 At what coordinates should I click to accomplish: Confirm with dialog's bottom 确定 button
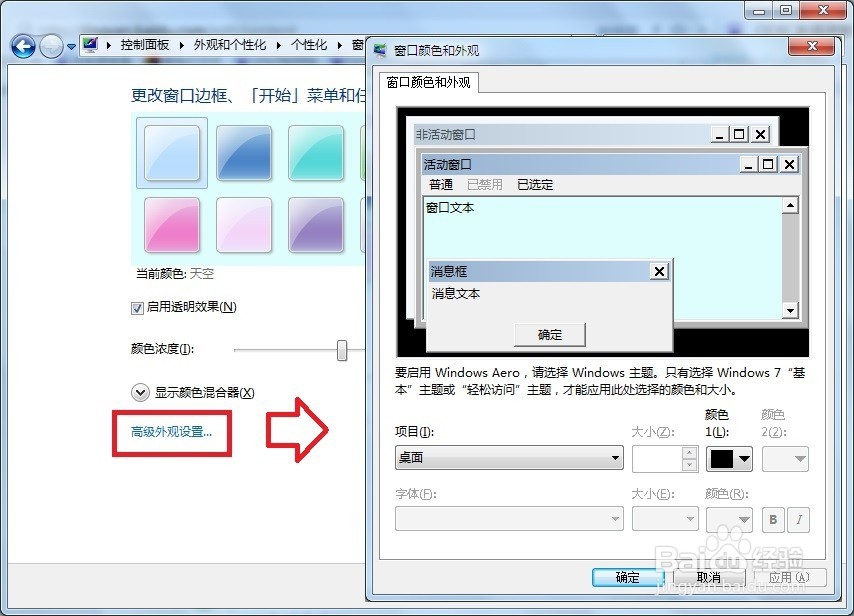(628, 577)
